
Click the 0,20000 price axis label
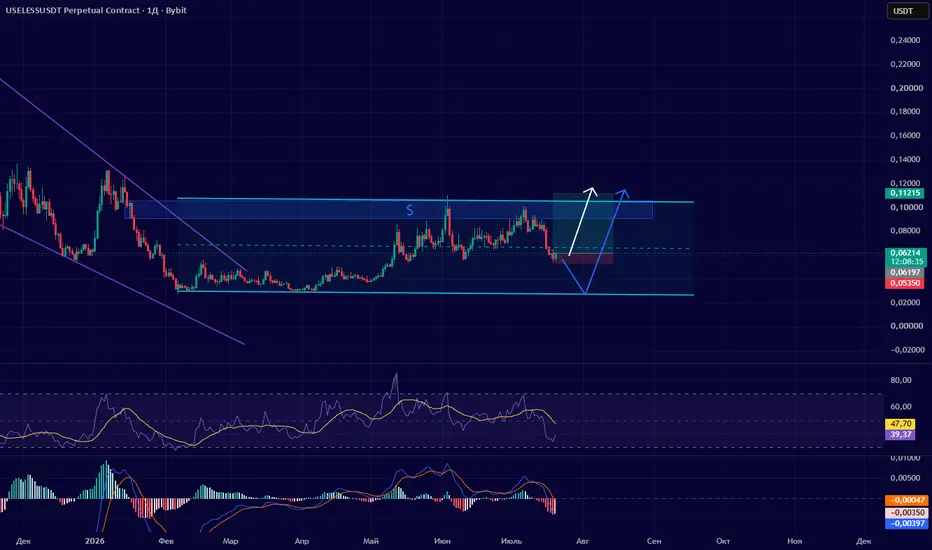click(x=906, y=88)
